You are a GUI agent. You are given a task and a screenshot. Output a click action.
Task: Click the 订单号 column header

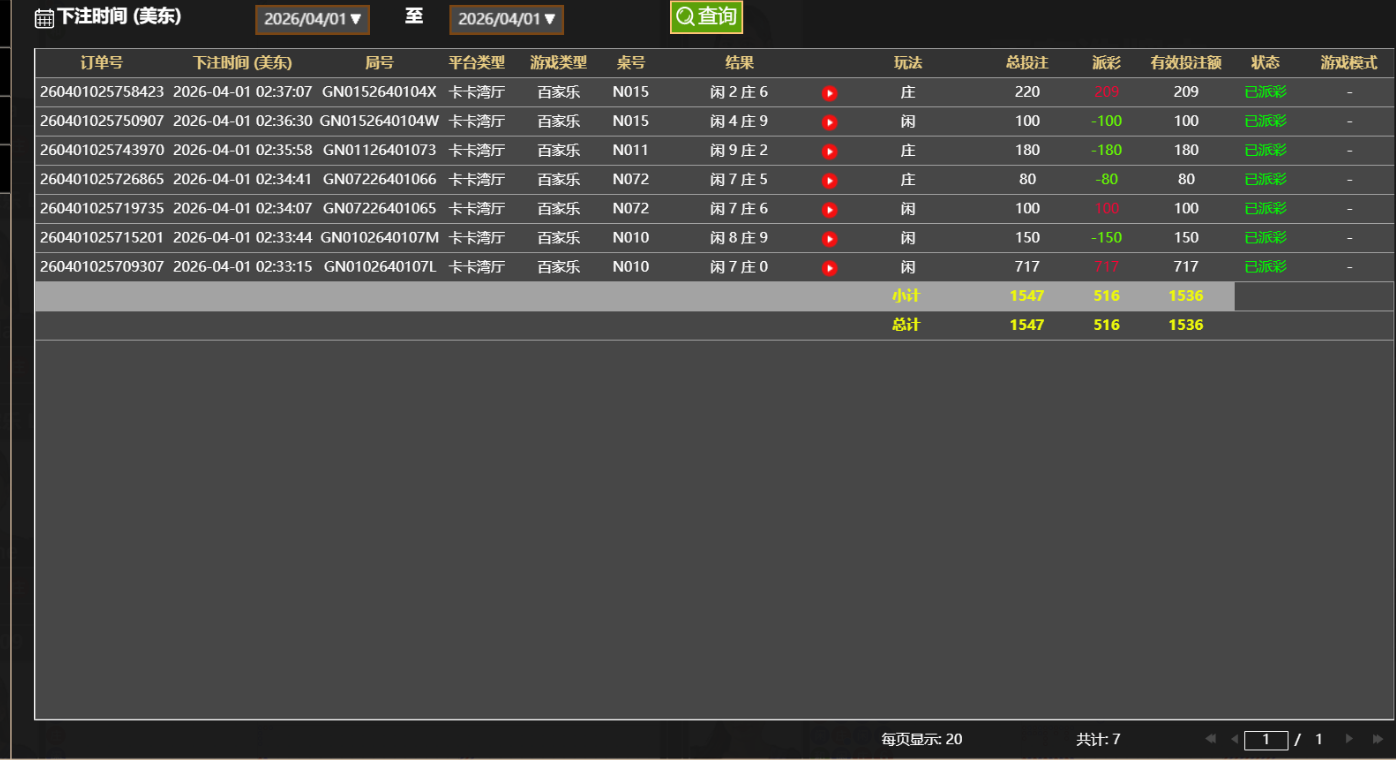[101, 63]
